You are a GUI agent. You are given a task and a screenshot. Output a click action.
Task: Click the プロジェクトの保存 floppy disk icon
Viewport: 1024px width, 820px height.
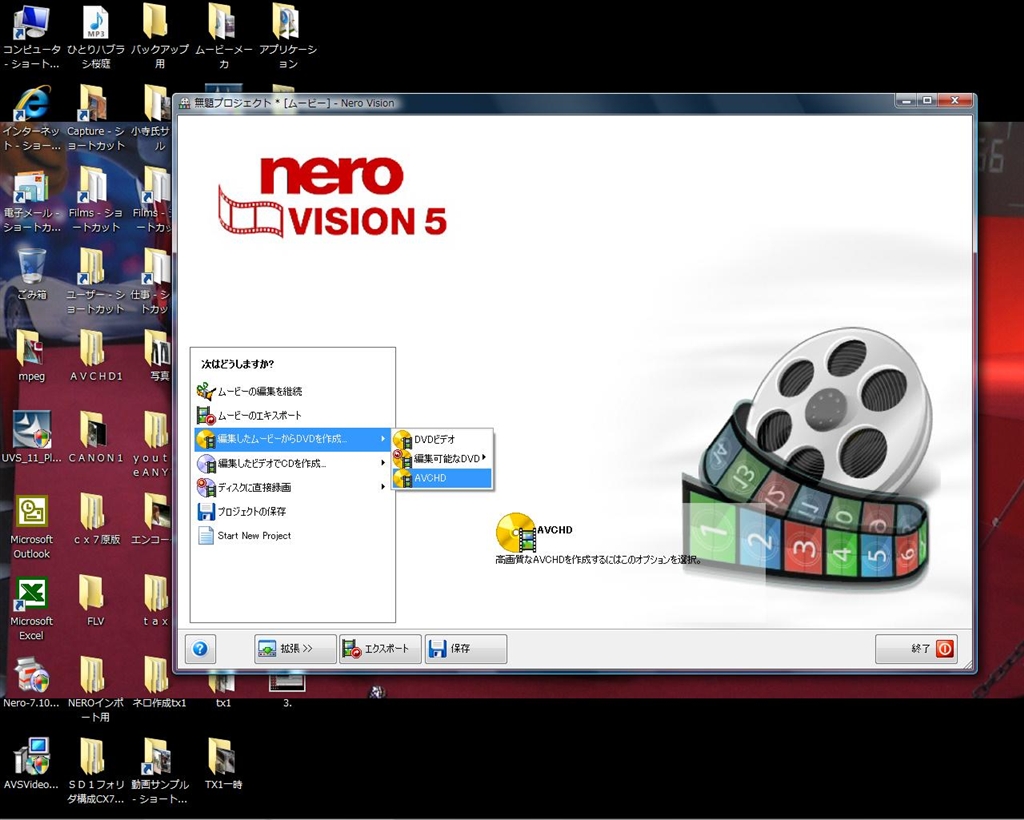coord(206,511)
